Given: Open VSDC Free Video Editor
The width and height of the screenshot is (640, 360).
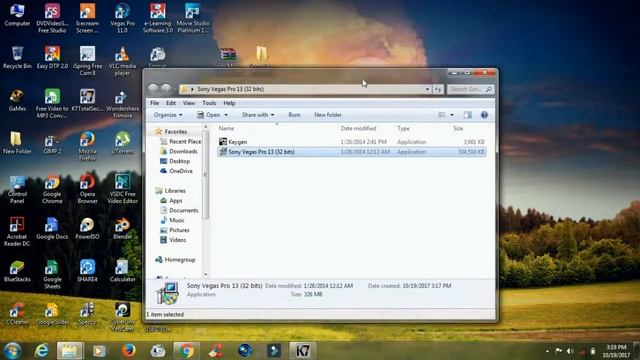Looking at the screenshot, I should pyautogui.click(x=122, y=189).
